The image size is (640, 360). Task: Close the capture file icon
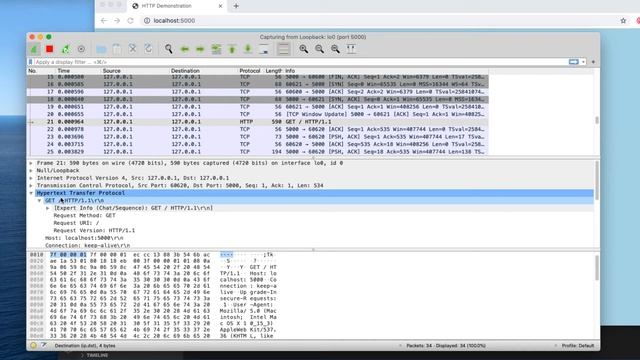(x=133, y=49)
